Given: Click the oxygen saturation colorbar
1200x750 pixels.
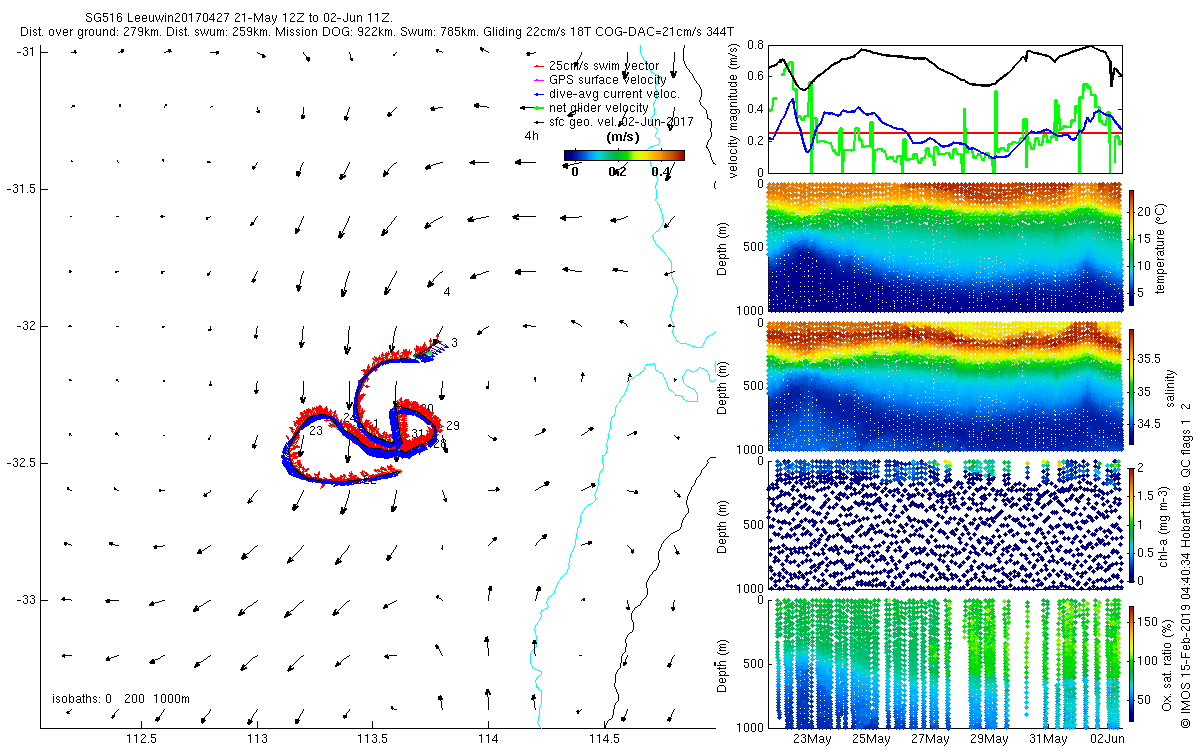Looking at the screenshot, I should click(x=1133, y=663).
